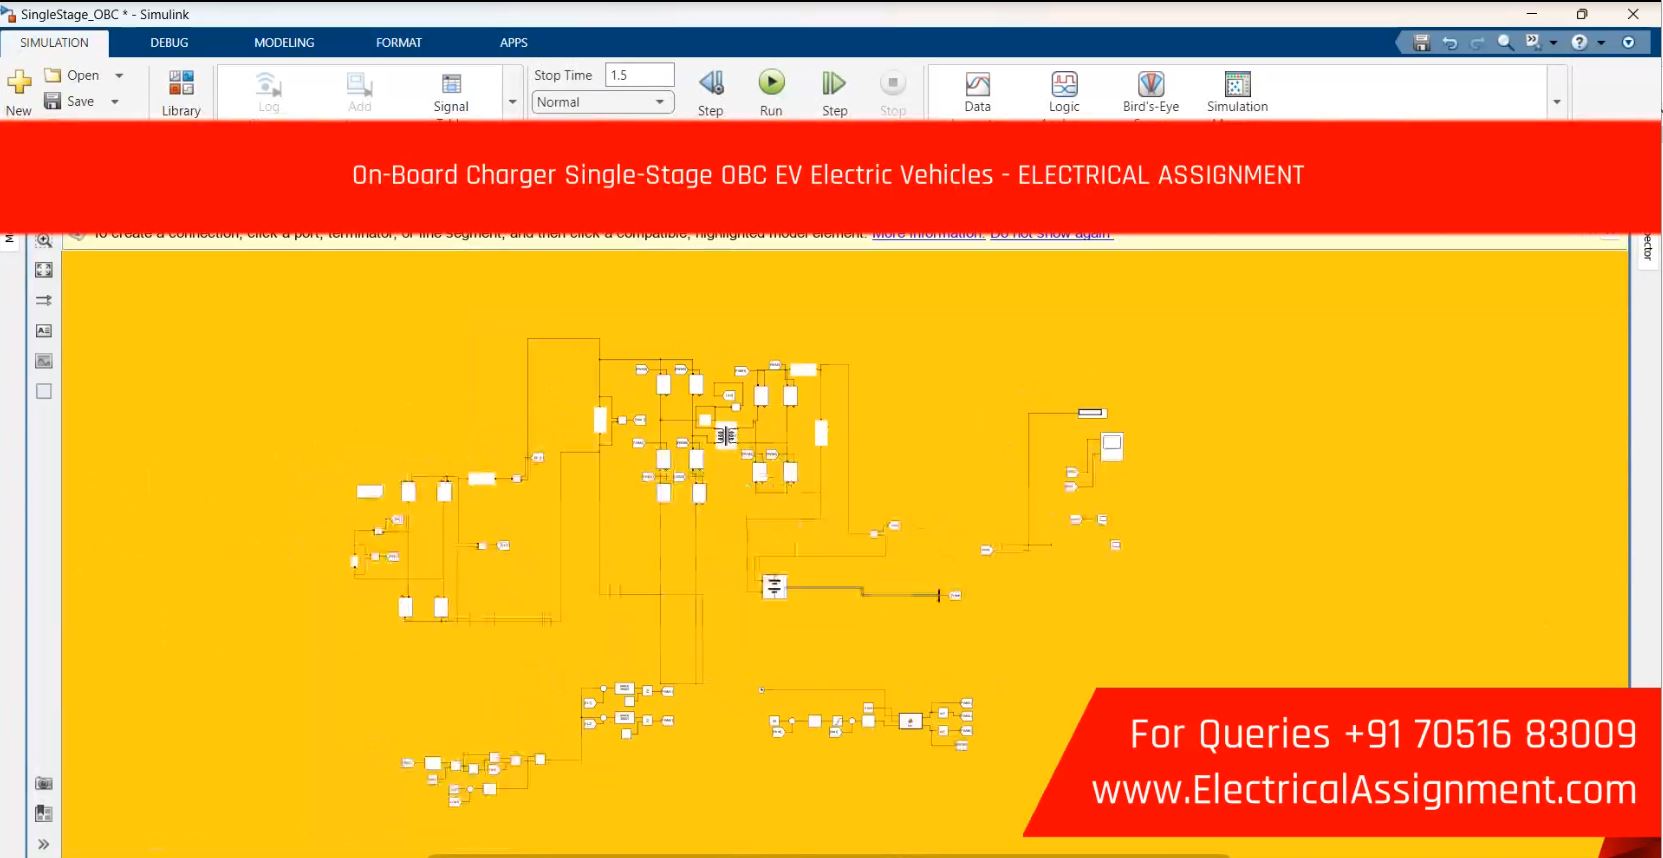The width and height of the screenshot is (1663, 858).
Task: Switch to the MODELING tab
Action: click(x=284, y=43)
